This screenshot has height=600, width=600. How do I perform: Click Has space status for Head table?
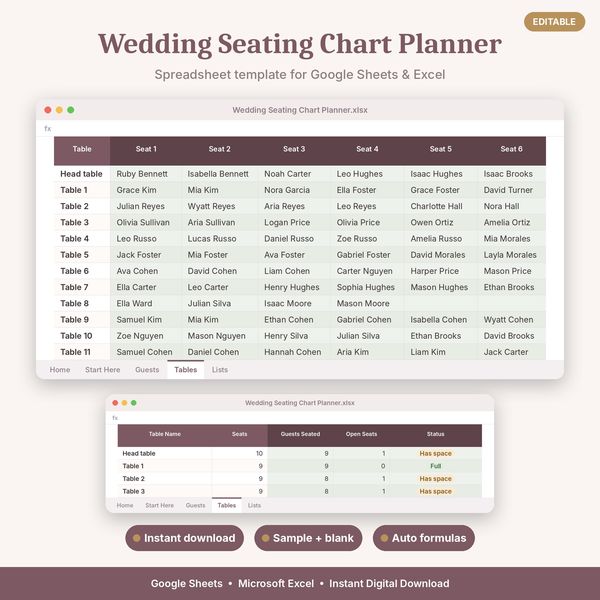435,453
